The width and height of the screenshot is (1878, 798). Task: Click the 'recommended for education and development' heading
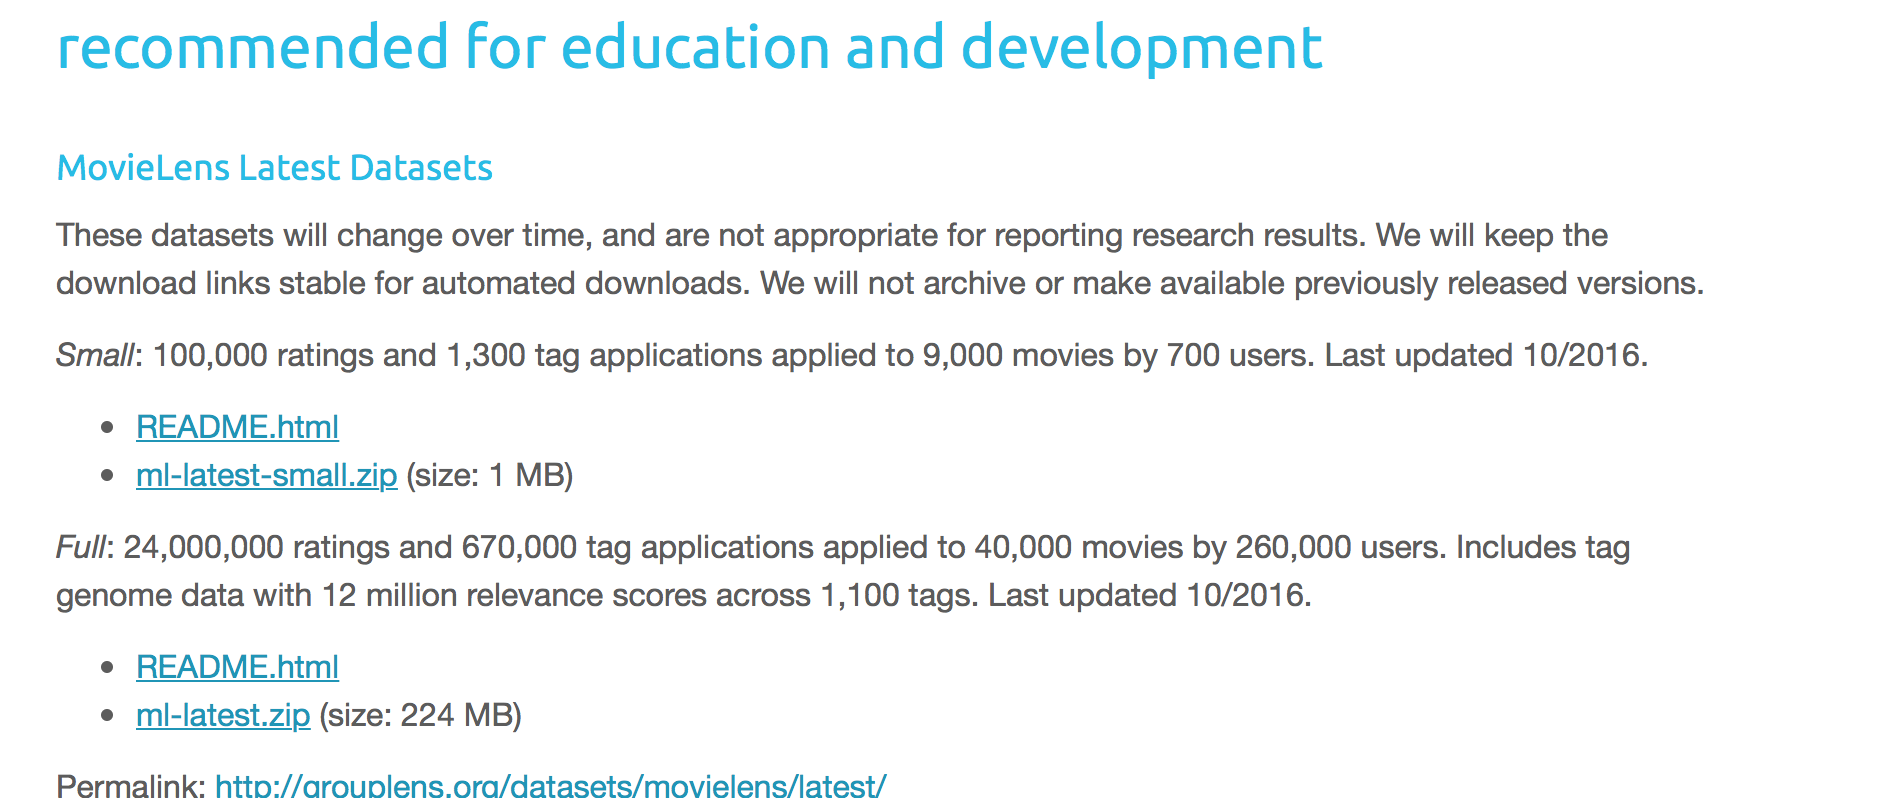click(x=690, y=47)
